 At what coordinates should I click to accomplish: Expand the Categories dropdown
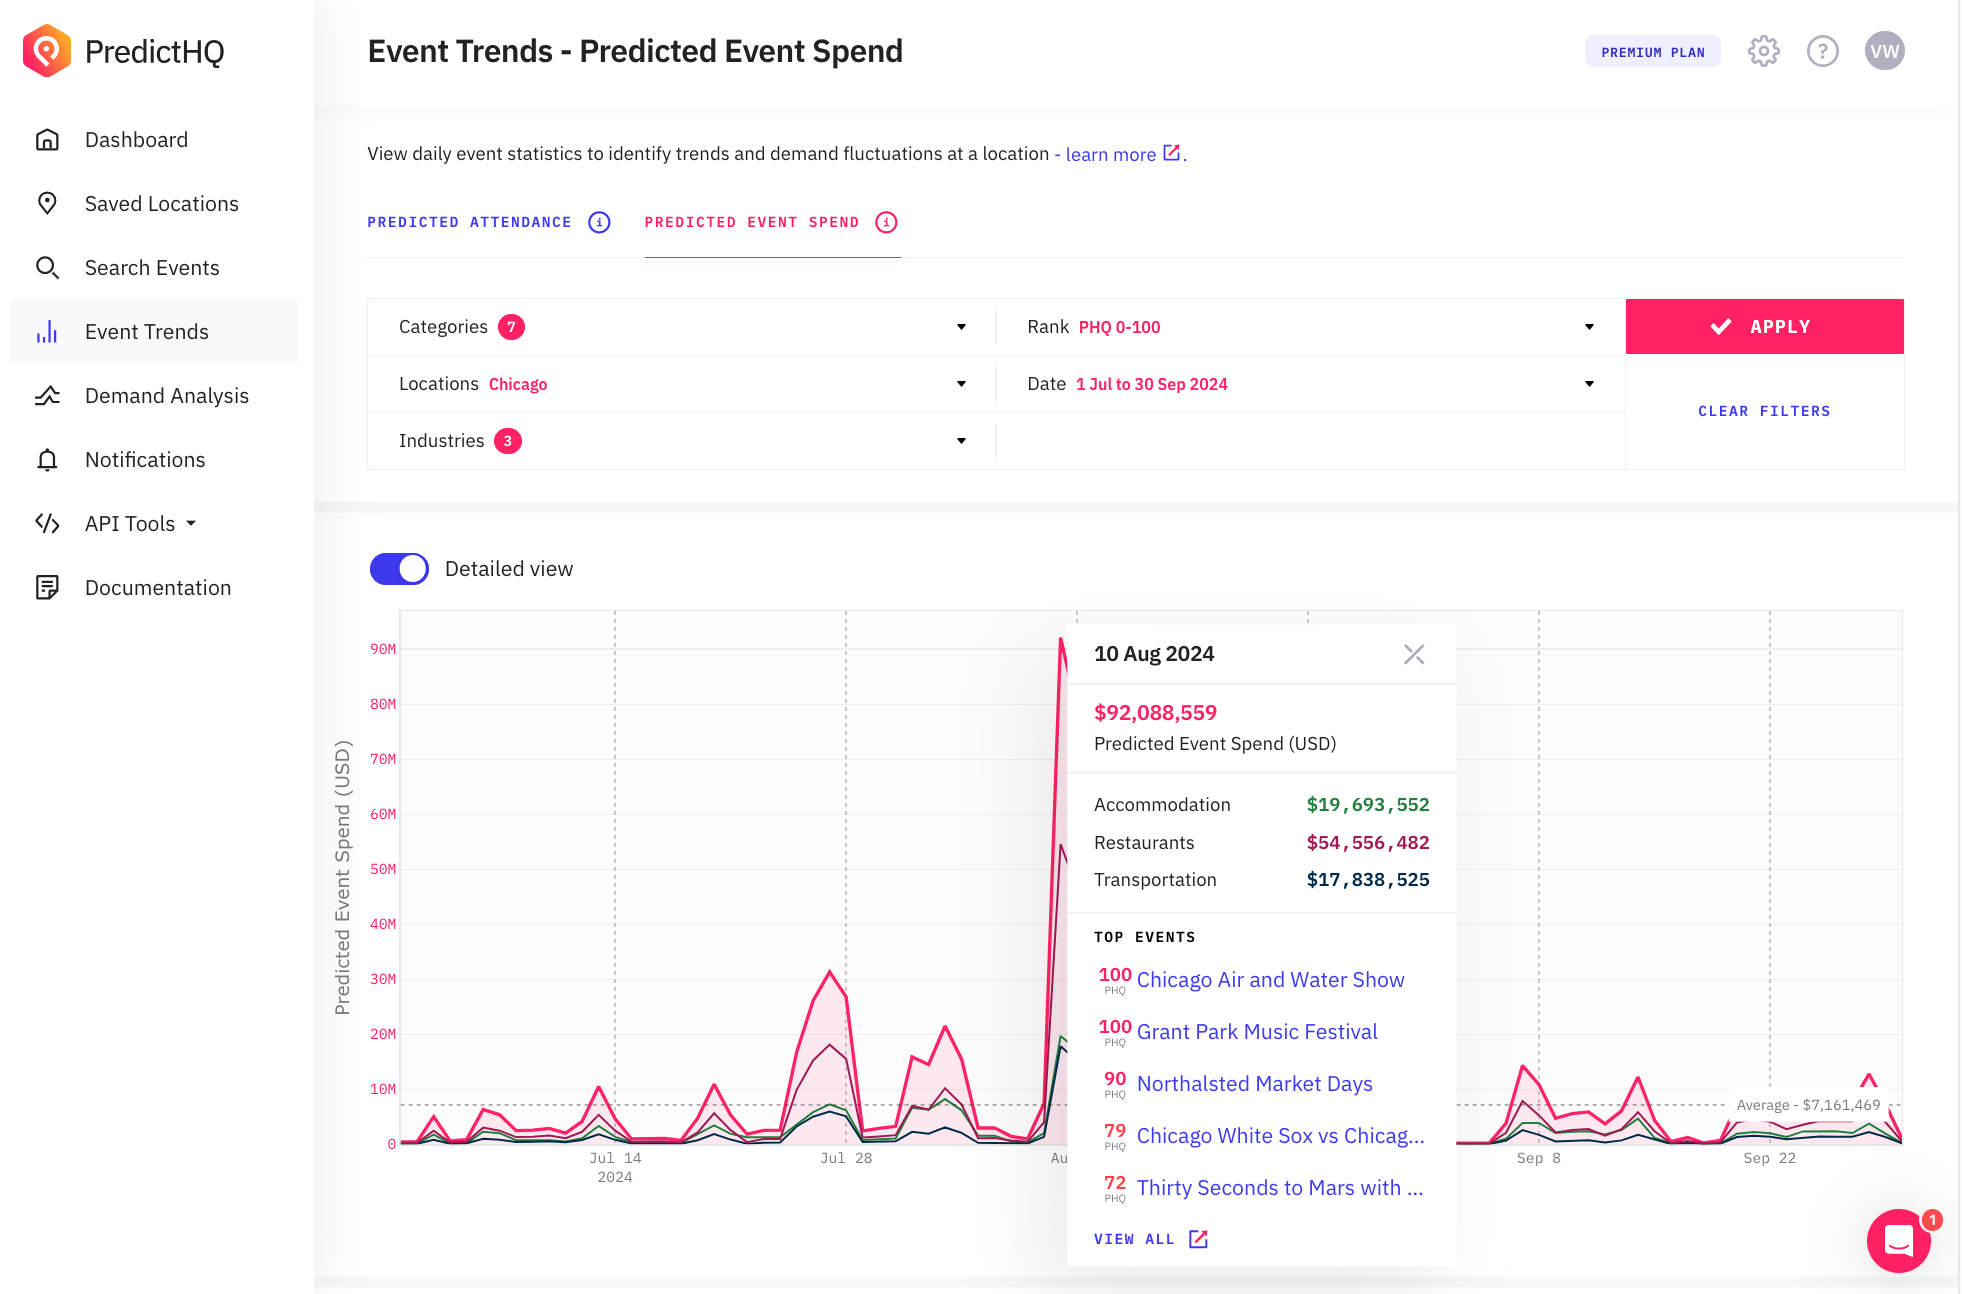(x=682, y=327)
